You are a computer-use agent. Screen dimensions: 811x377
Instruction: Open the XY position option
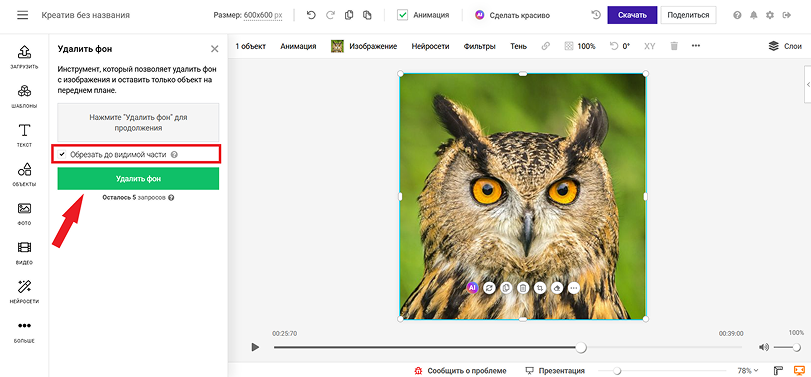[x=650, y=46]
